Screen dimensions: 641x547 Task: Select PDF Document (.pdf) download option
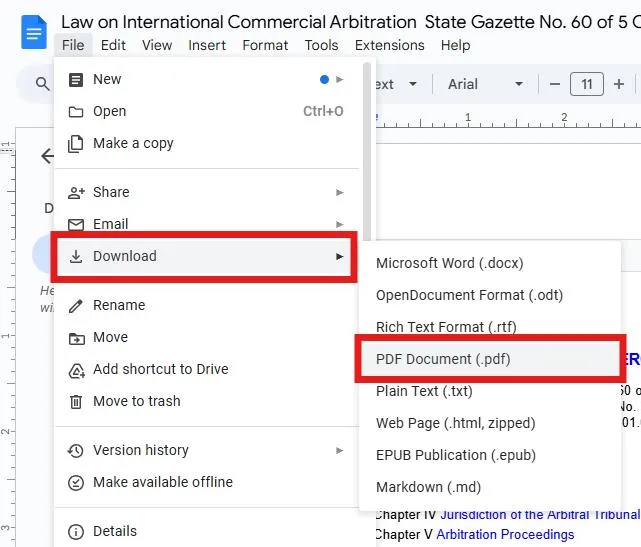[x=443, y=359]
